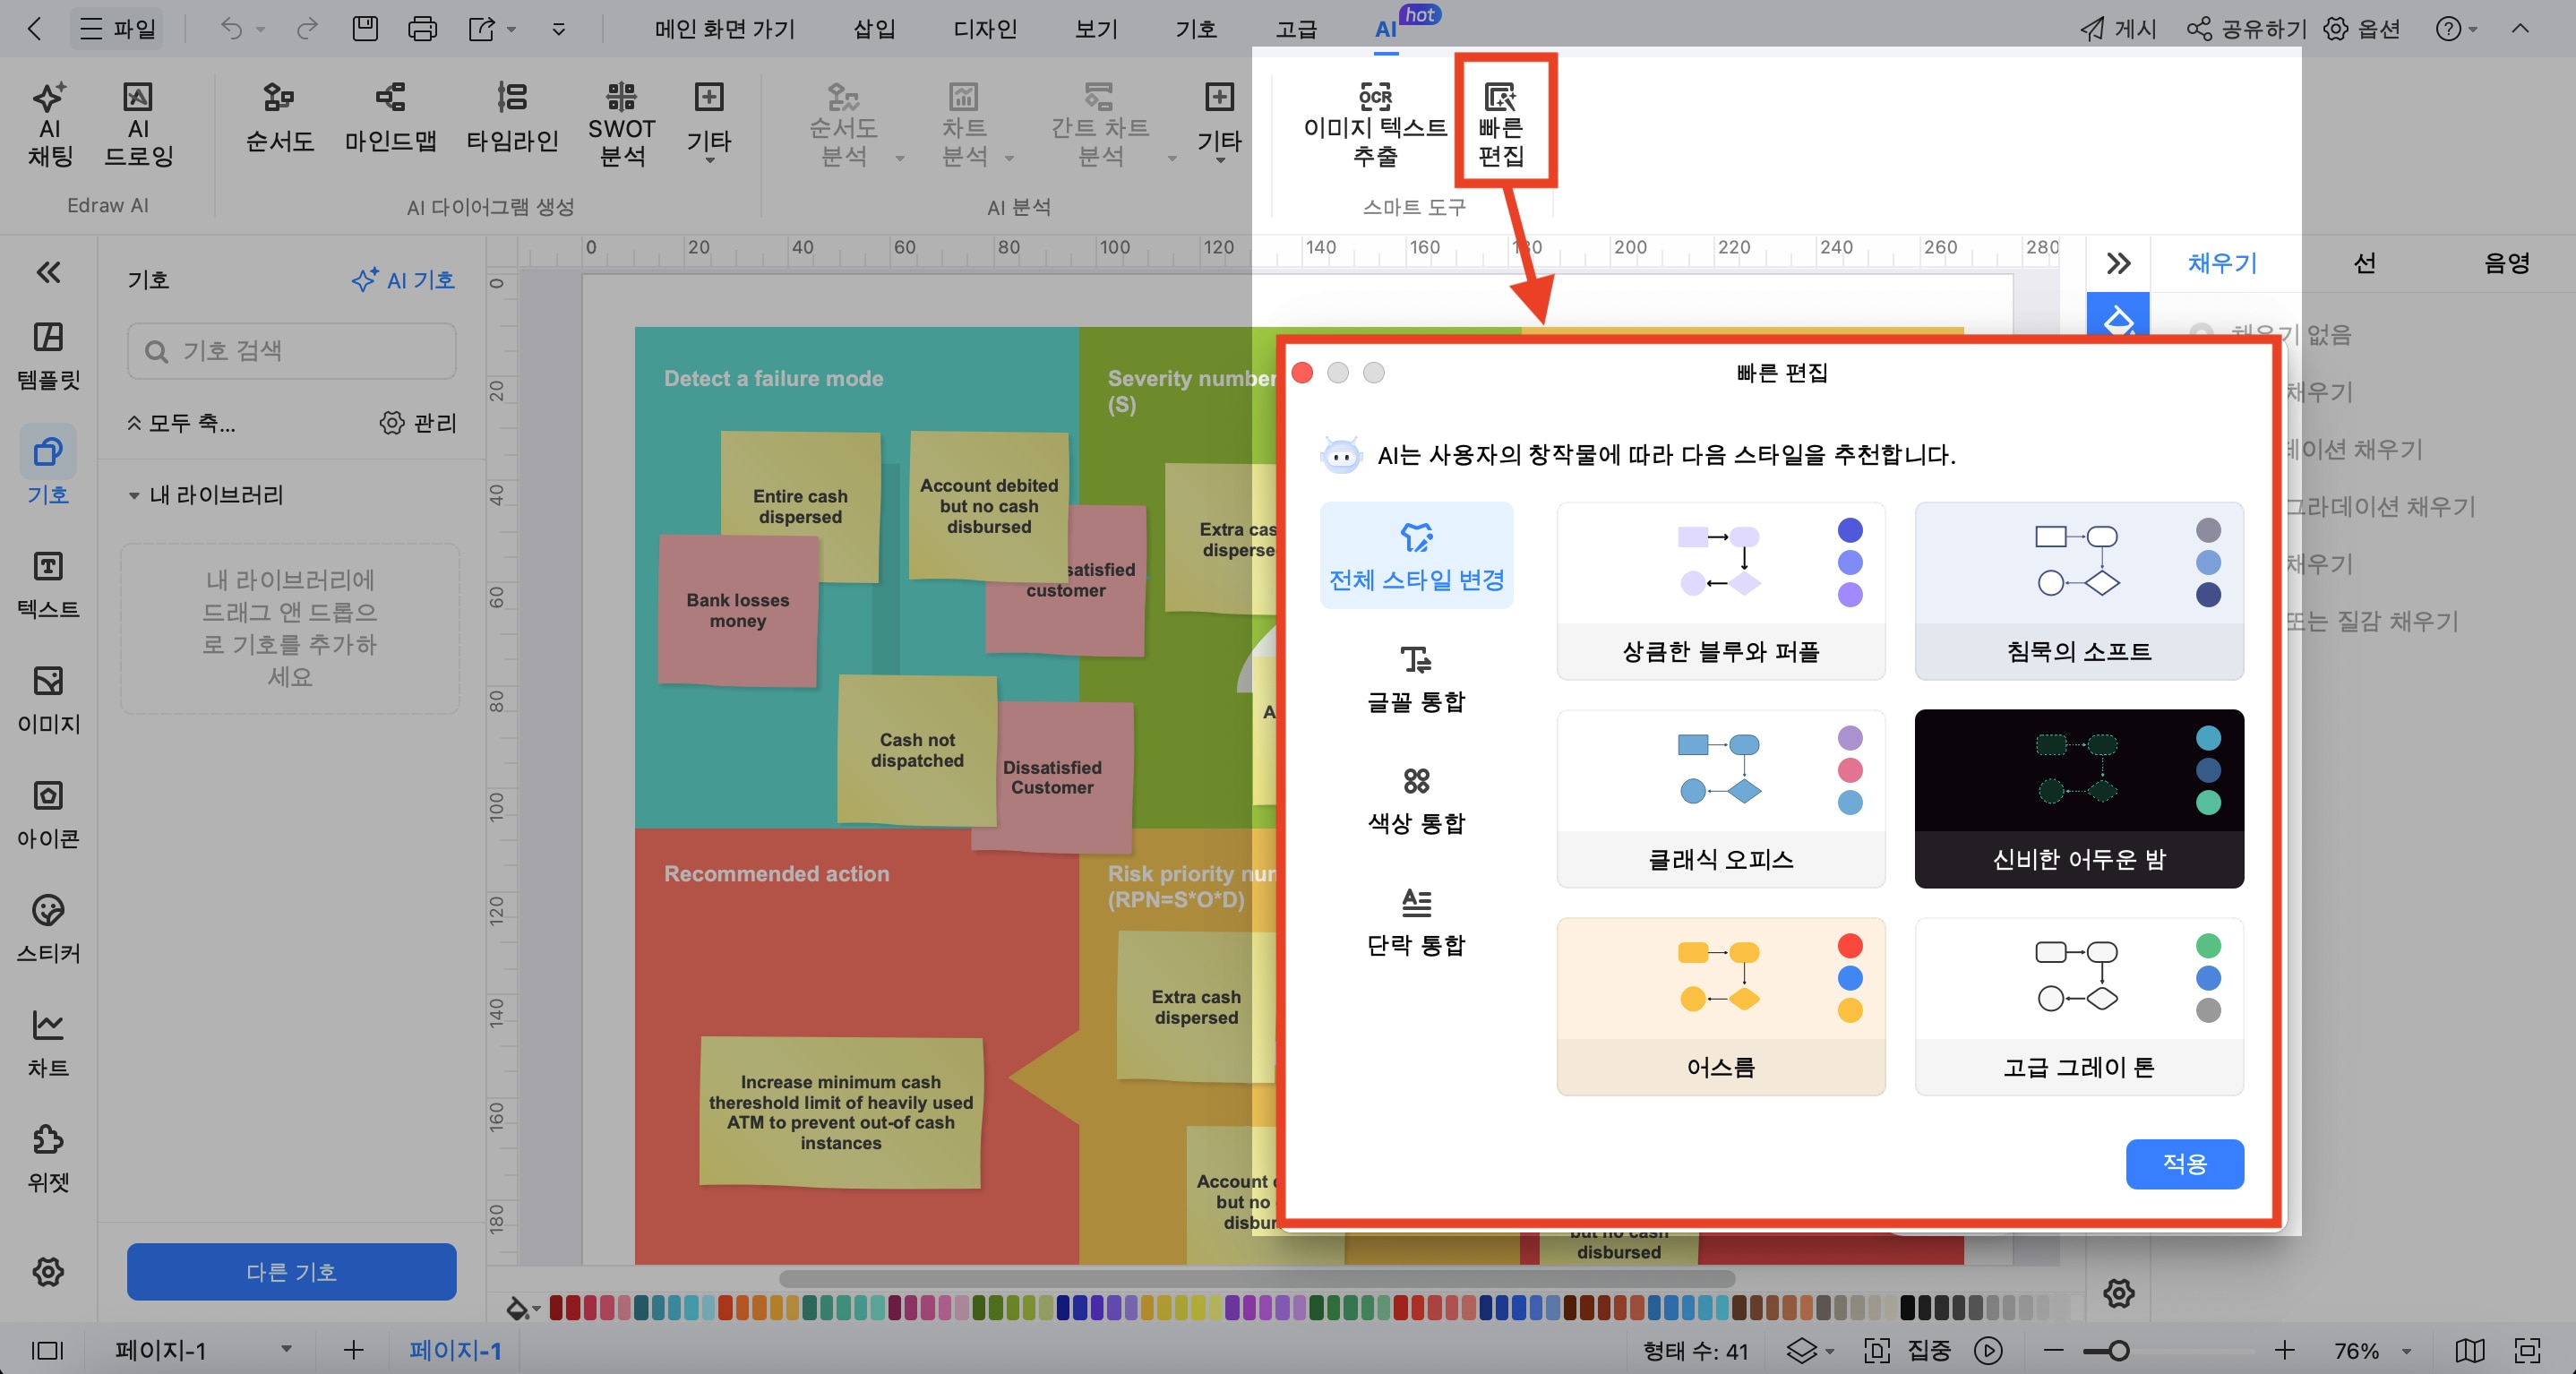Open the 페이지-1 page selector dropdown
Screen dimensions: 2576x1374
286,1349
